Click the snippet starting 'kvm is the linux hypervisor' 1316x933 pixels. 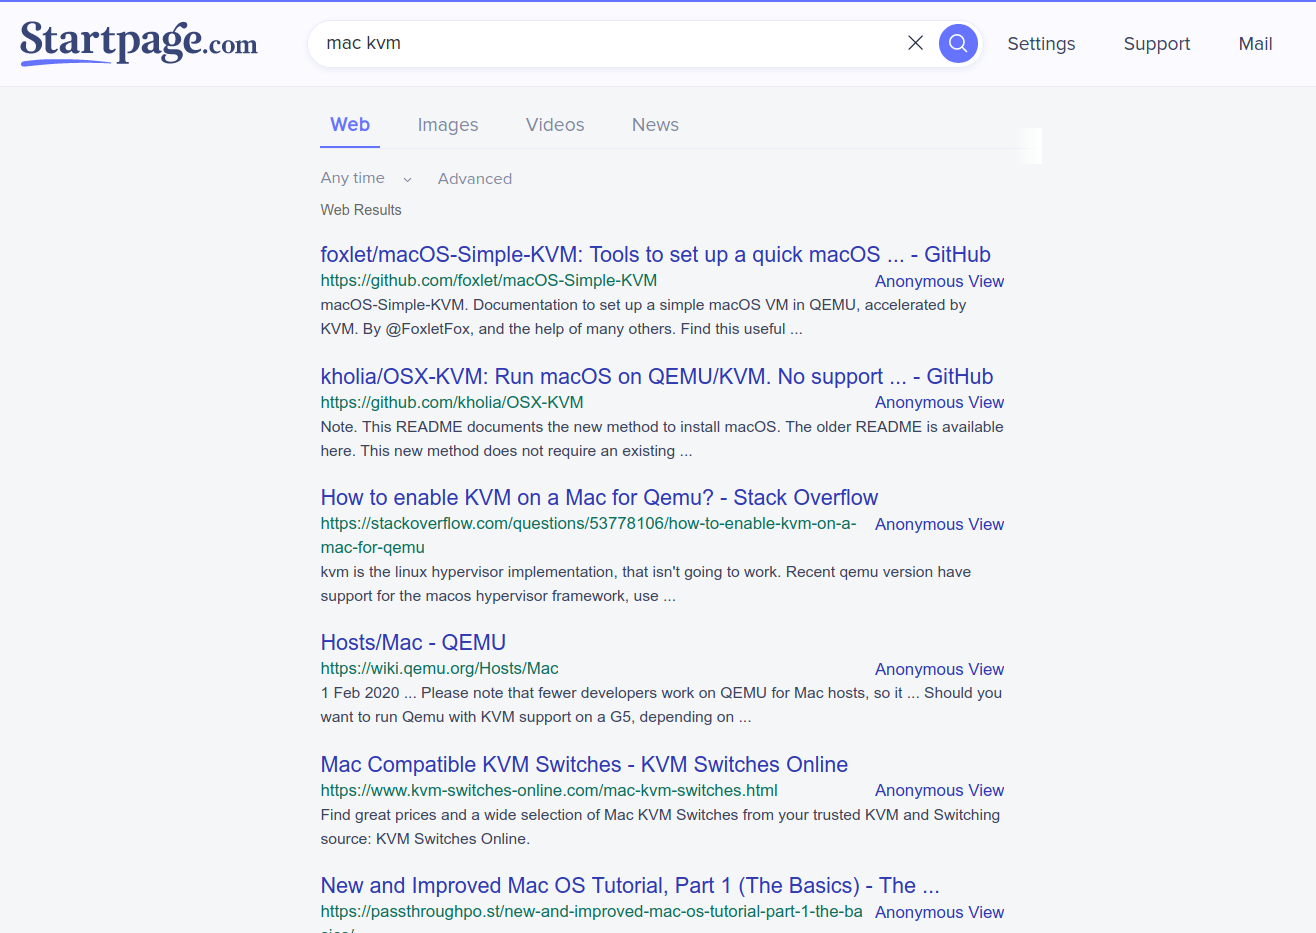pyautogui.click(x=646, y=584)
